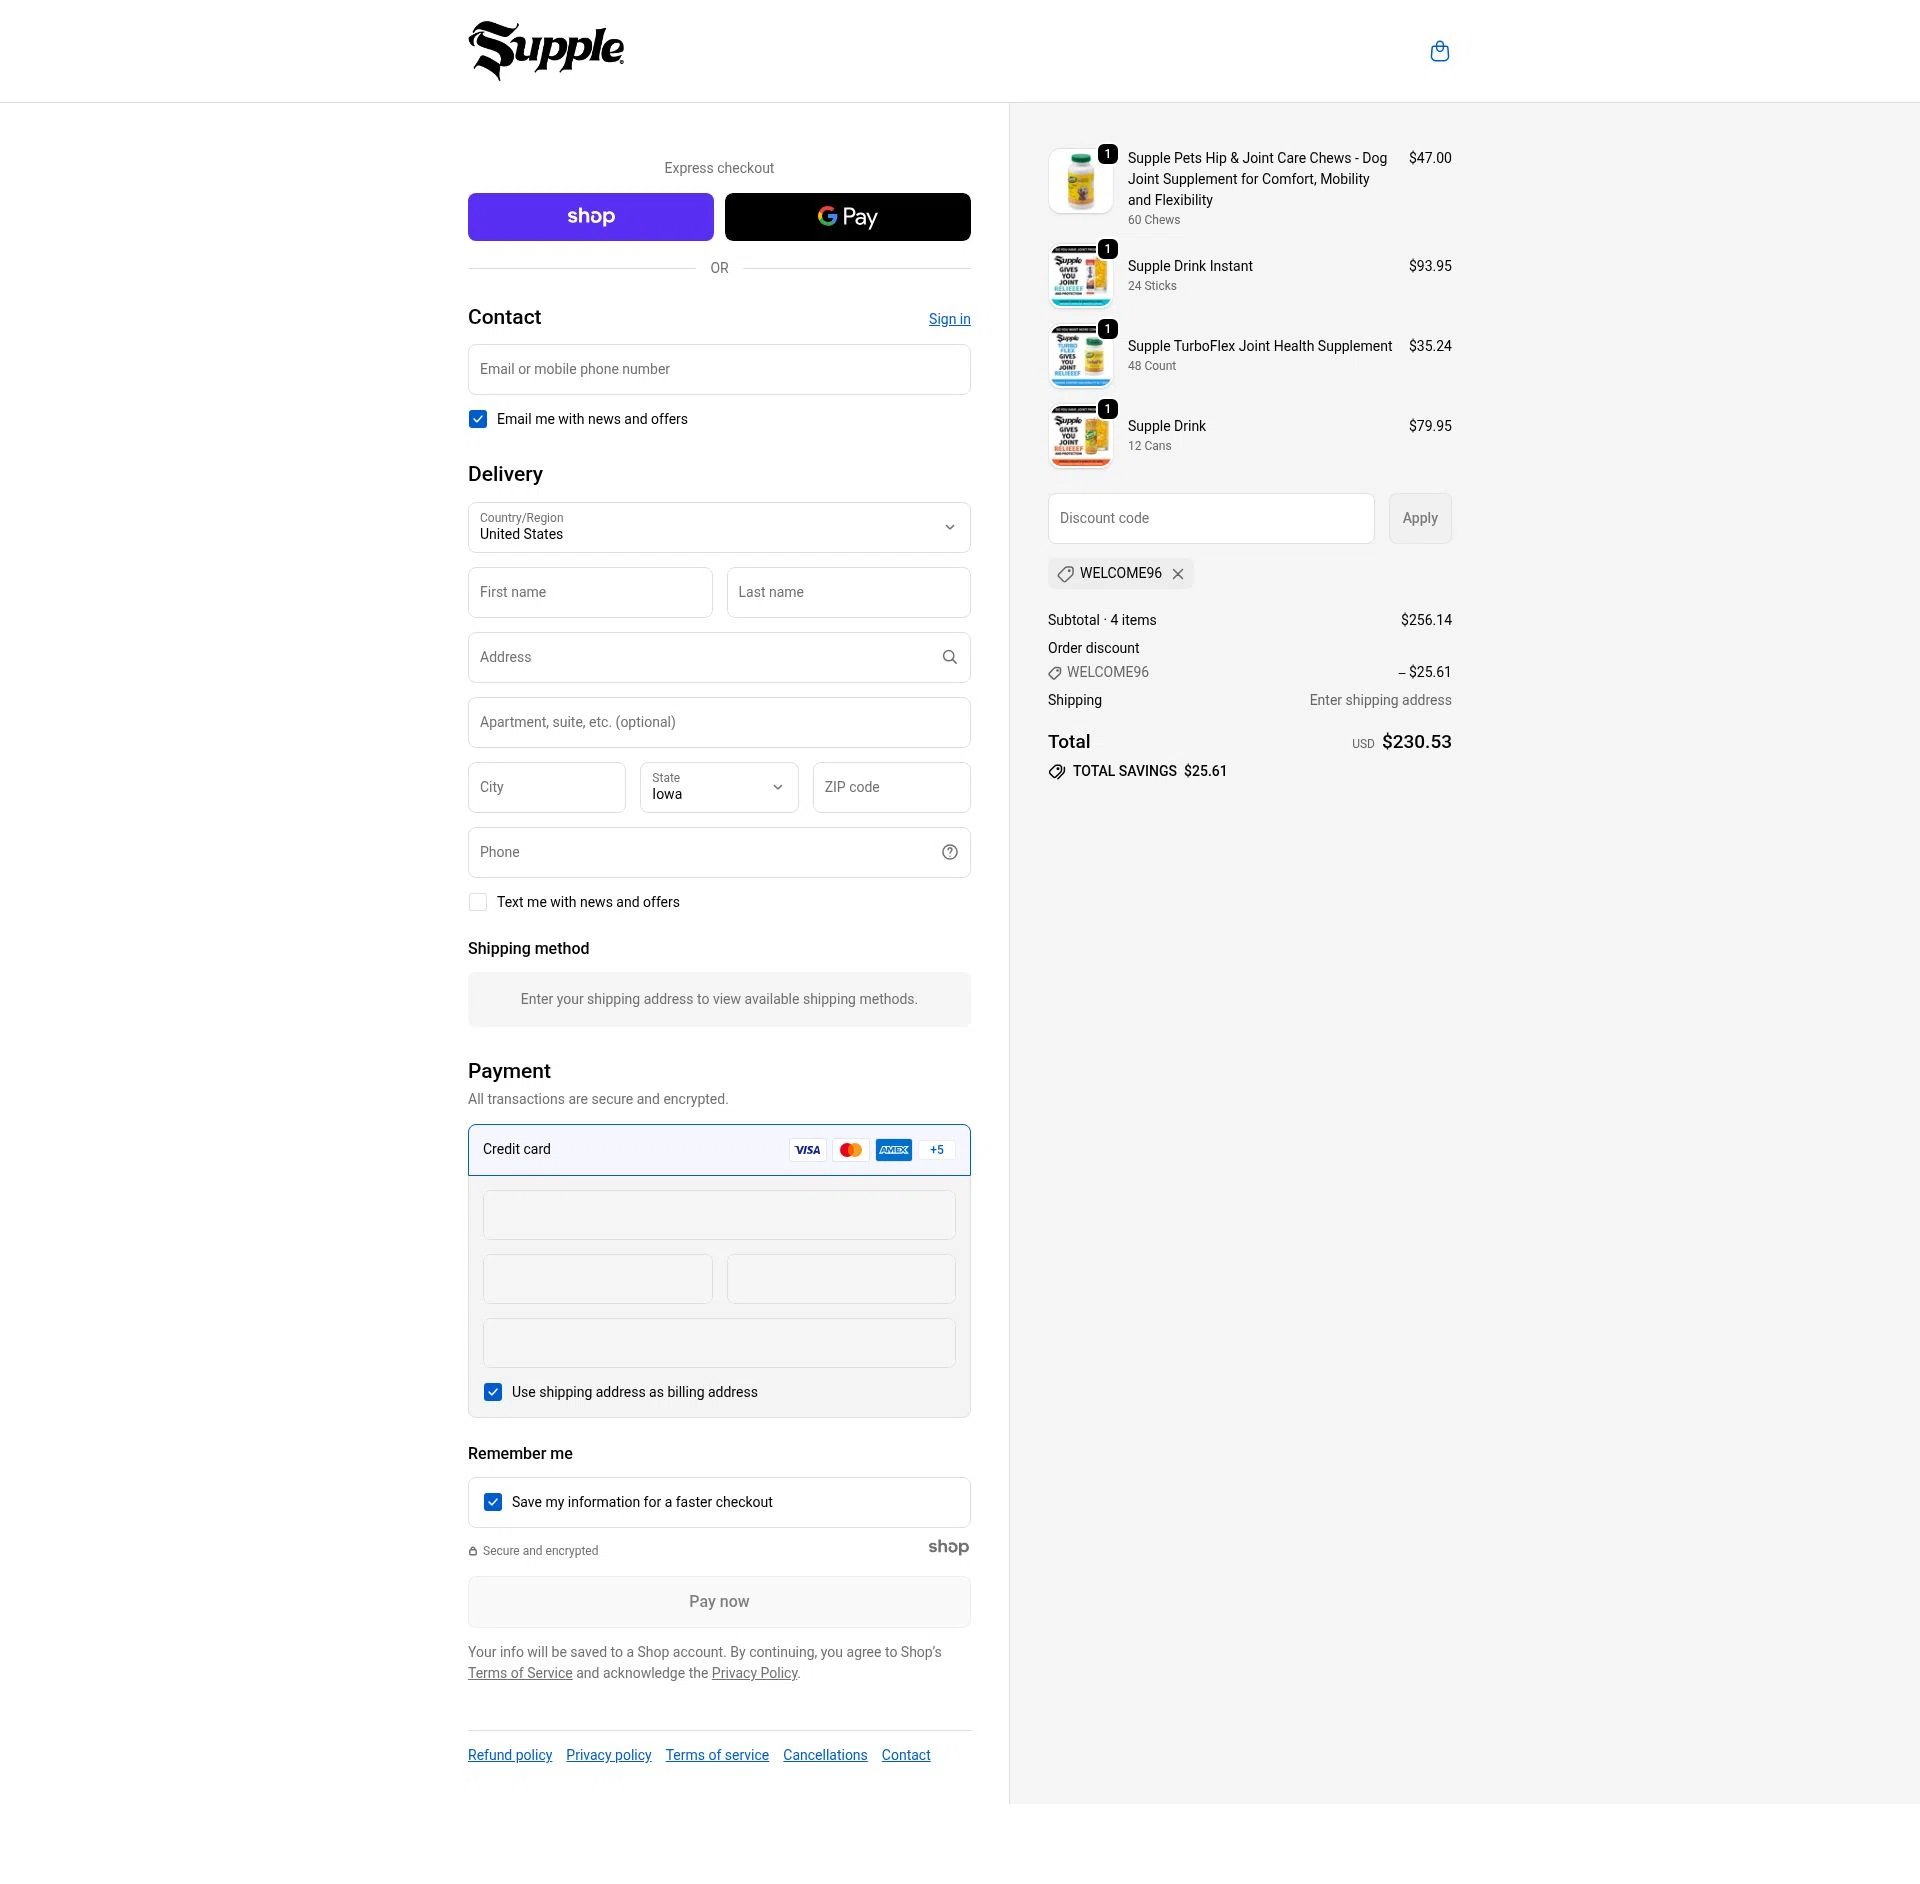Open the Refund policy link
1920x1884 pixels.
coord(509,1755)
